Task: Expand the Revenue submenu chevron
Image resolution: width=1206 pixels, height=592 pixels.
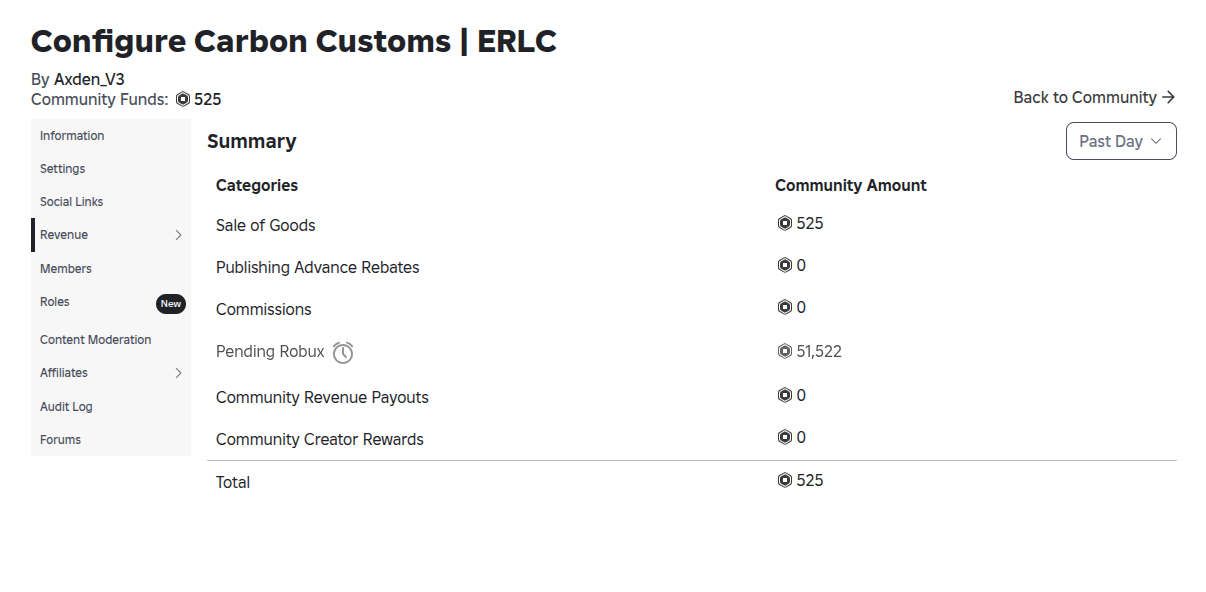Action: tap(178, 235)
